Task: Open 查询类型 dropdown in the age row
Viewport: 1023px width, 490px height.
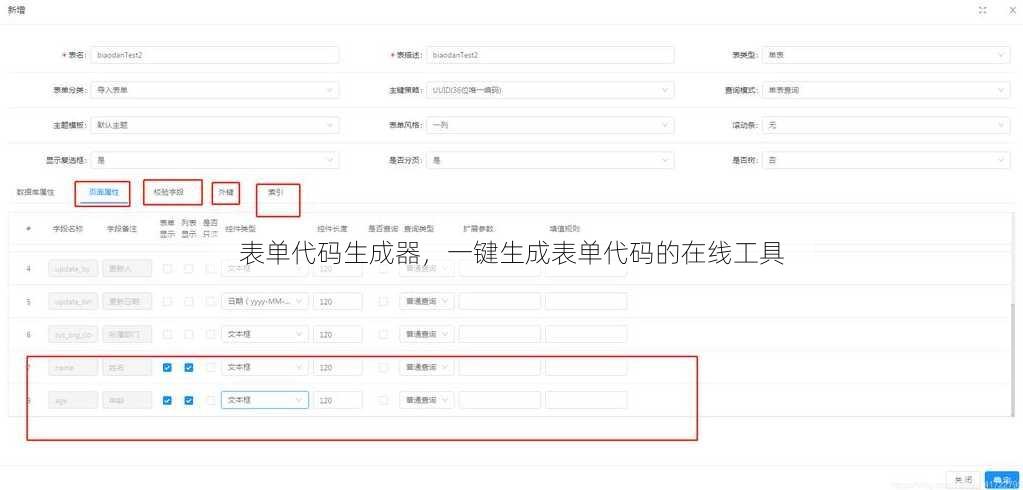Action: pyautogui.click(x=427, y=400)
